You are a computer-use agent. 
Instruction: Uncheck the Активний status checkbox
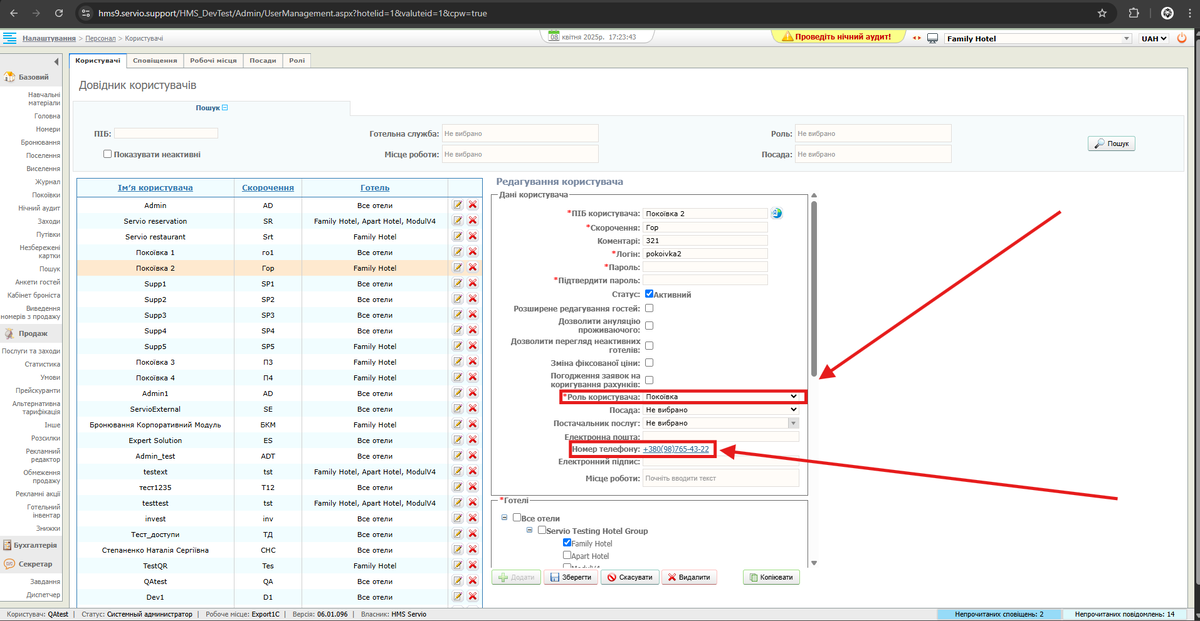coord(650,294)
